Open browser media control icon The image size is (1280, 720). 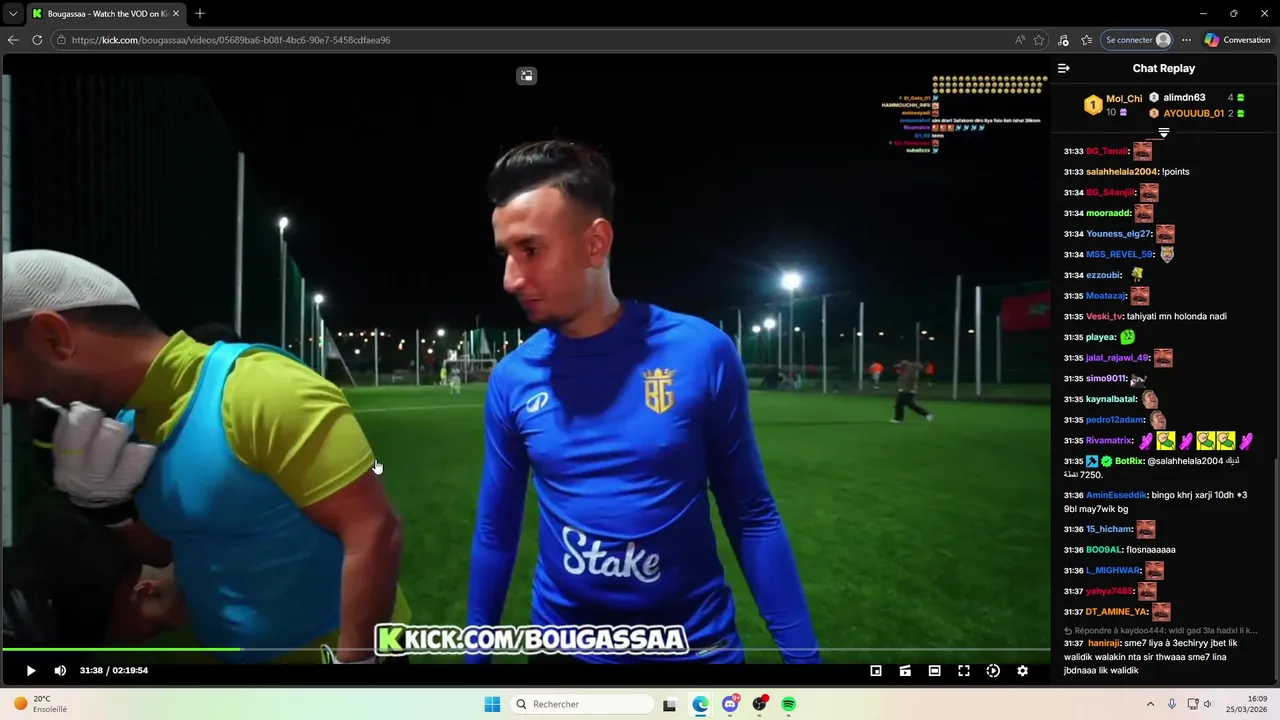[1063, 40]
